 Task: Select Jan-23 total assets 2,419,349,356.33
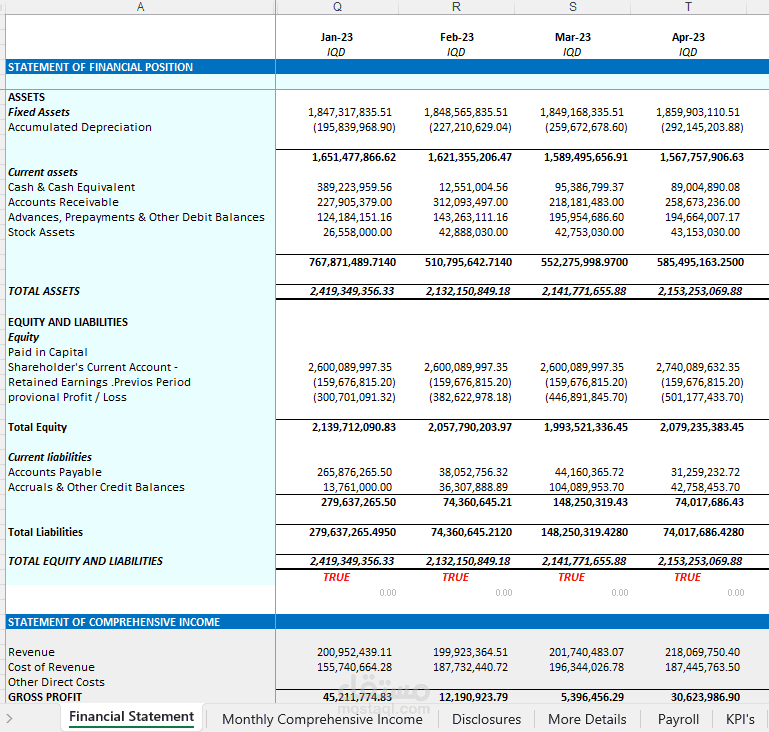(x=352, y=291)
